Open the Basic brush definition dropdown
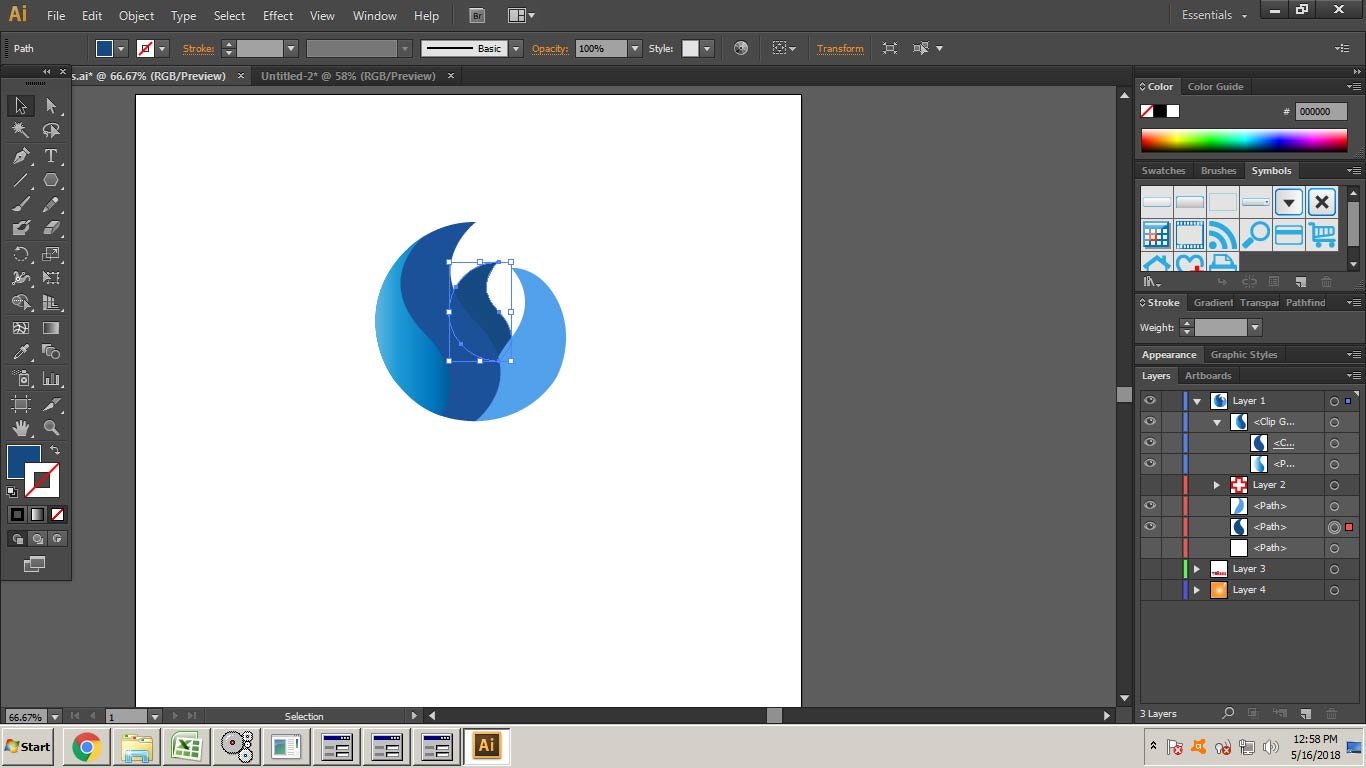Screen dimensions: 1366x768 (x=516, y=48)
